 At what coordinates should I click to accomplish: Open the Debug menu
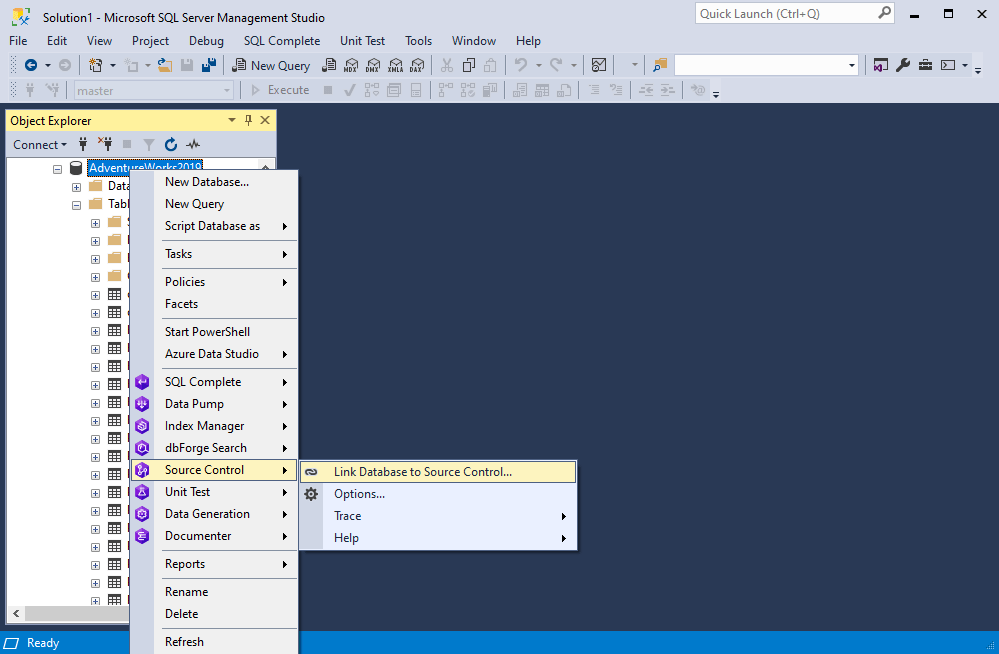206,41
